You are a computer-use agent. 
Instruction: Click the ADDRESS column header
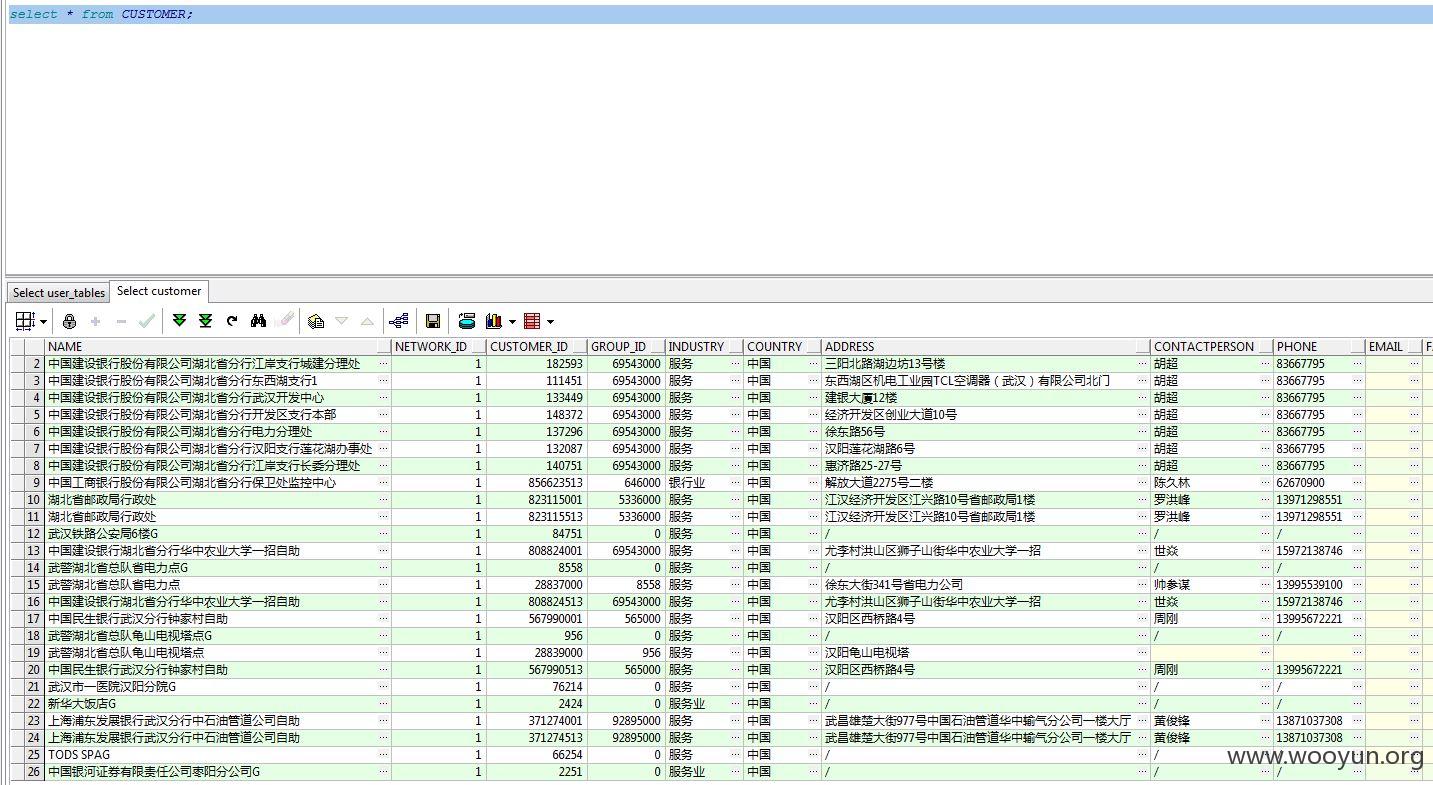click(x=986, y=347)
